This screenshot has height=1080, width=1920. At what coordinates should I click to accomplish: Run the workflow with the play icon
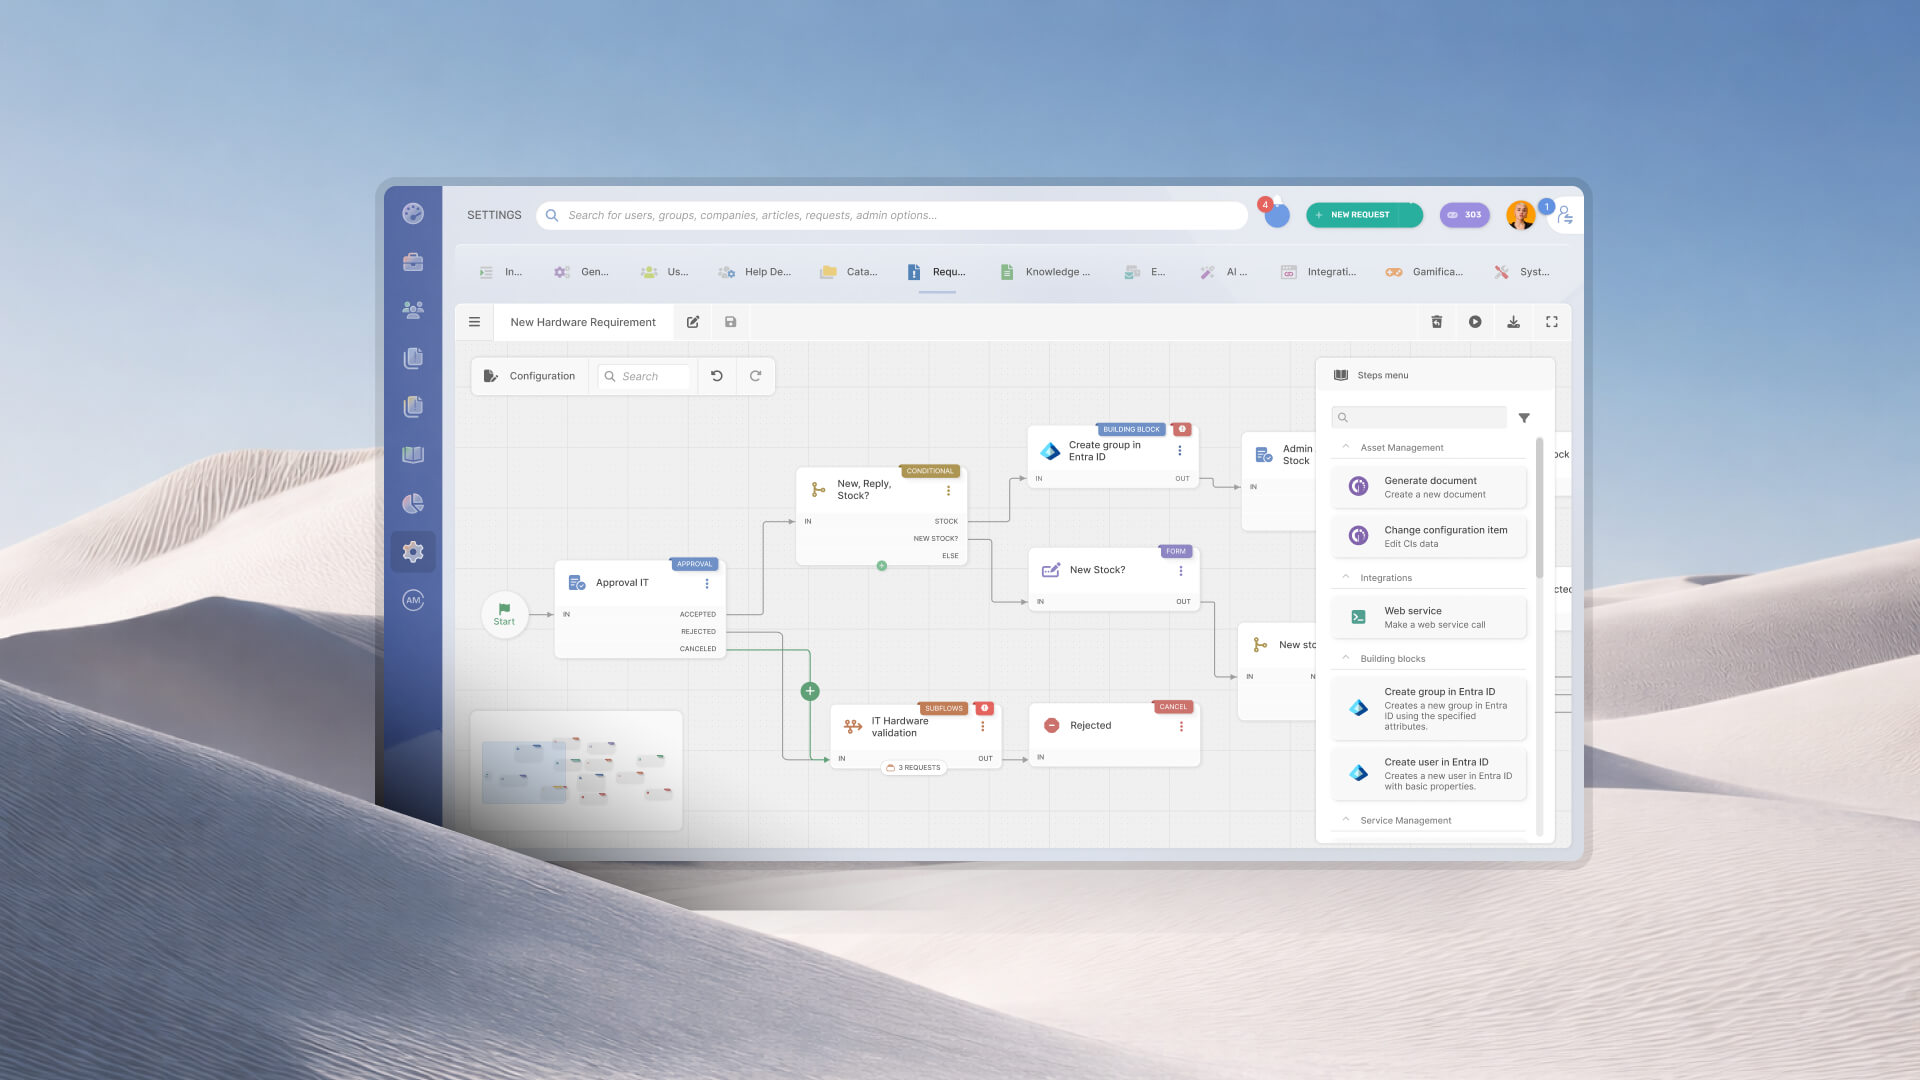click(1475, 322)
